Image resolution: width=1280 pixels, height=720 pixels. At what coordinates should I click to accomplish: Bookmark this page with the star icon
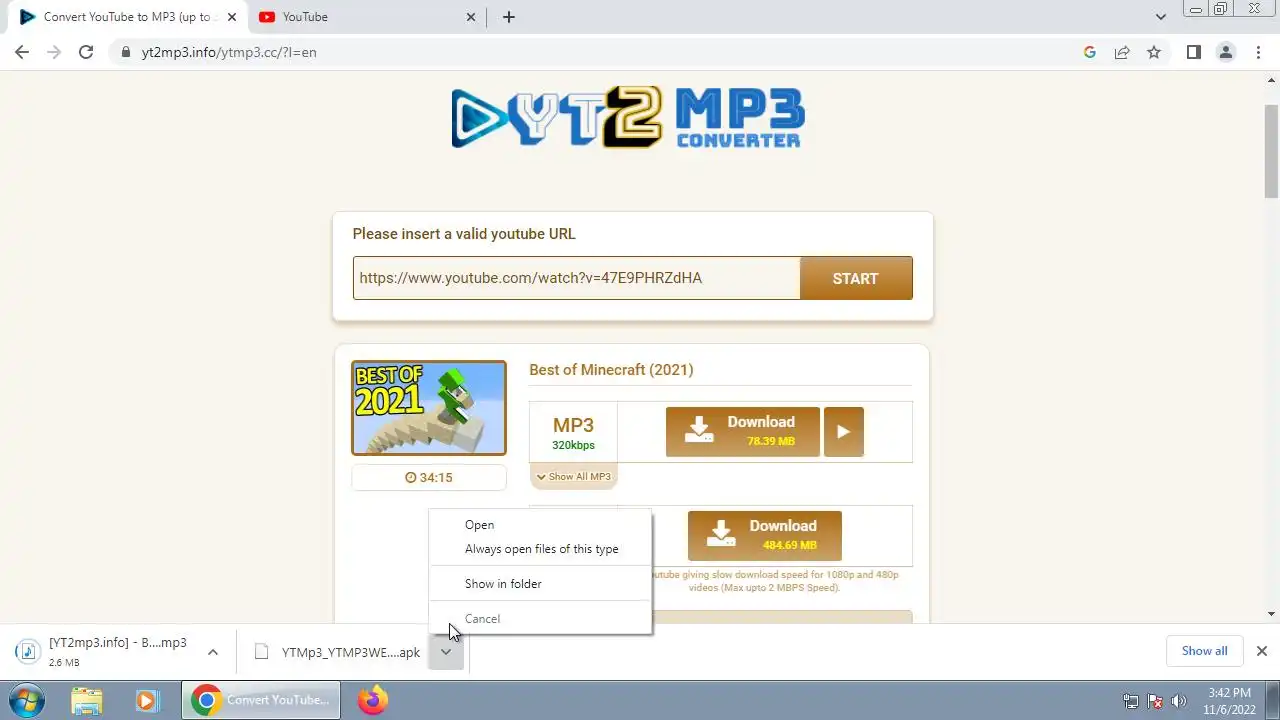1154,52
